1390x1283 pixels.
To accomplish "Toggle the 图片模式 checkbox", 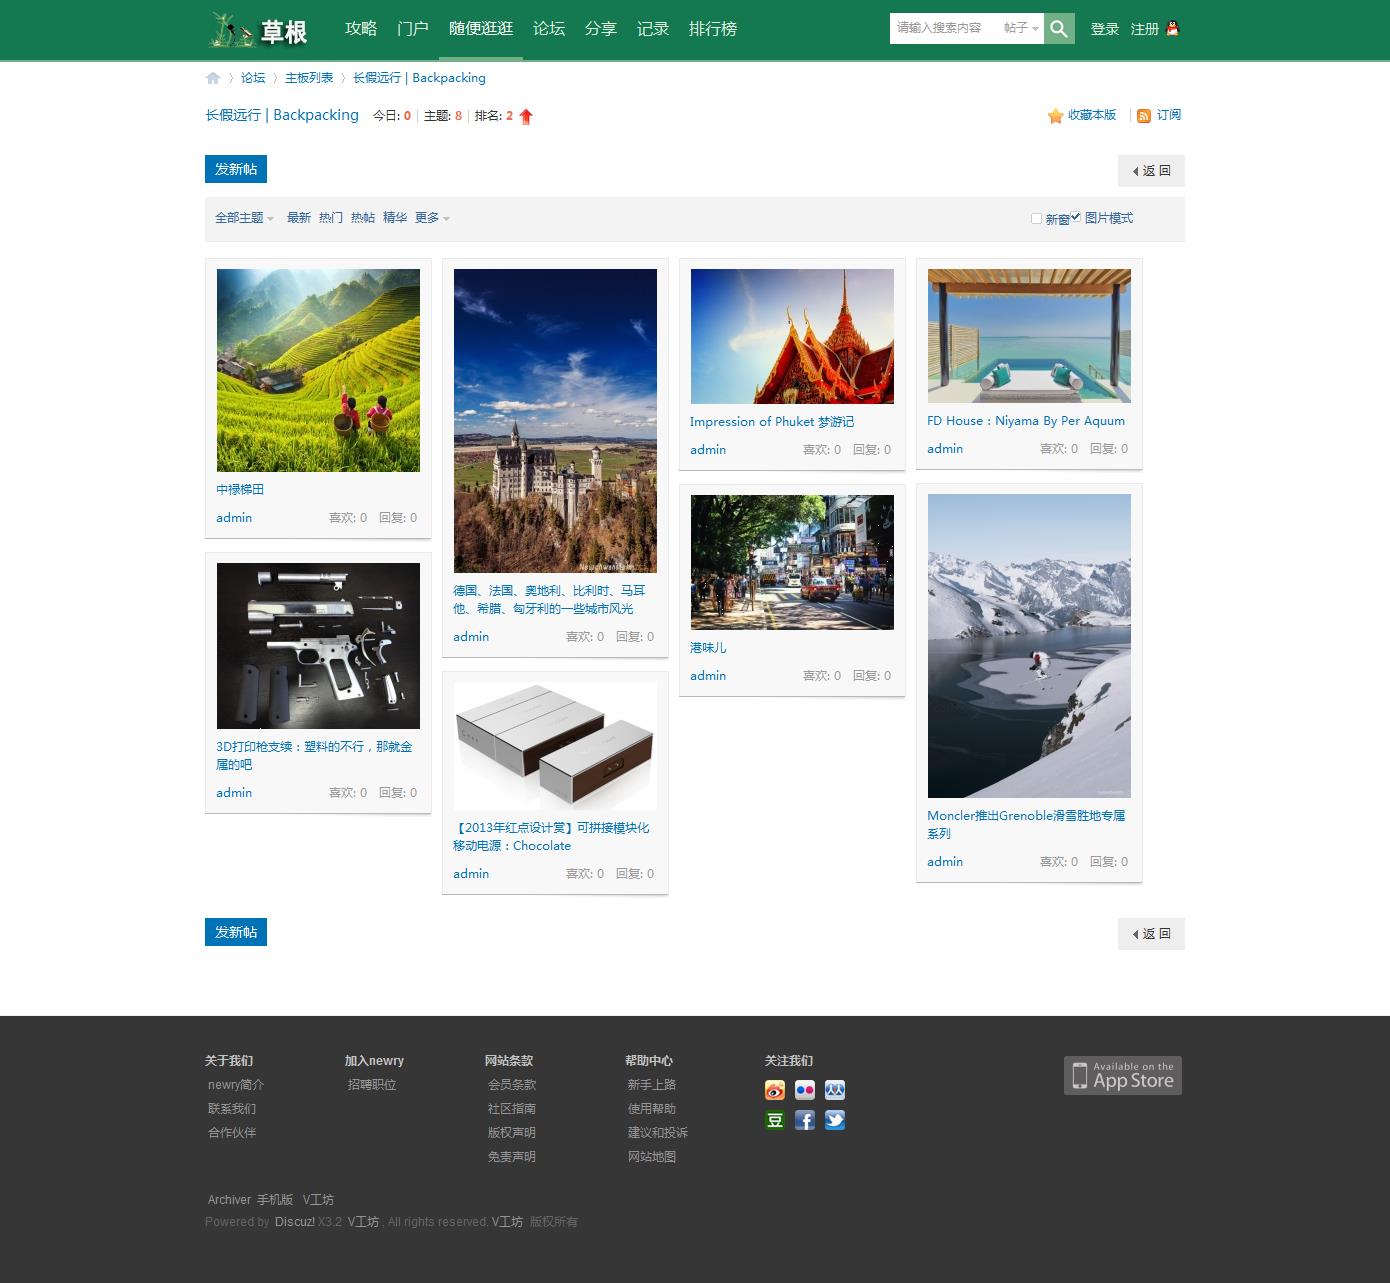I will pyautogui.click(x=1075, y=216).
